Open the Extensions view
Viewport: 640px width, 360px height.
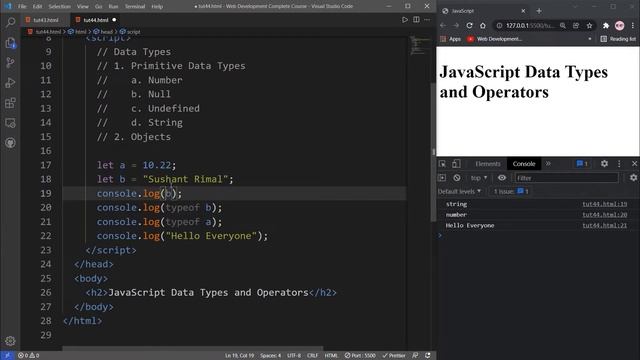10,102
